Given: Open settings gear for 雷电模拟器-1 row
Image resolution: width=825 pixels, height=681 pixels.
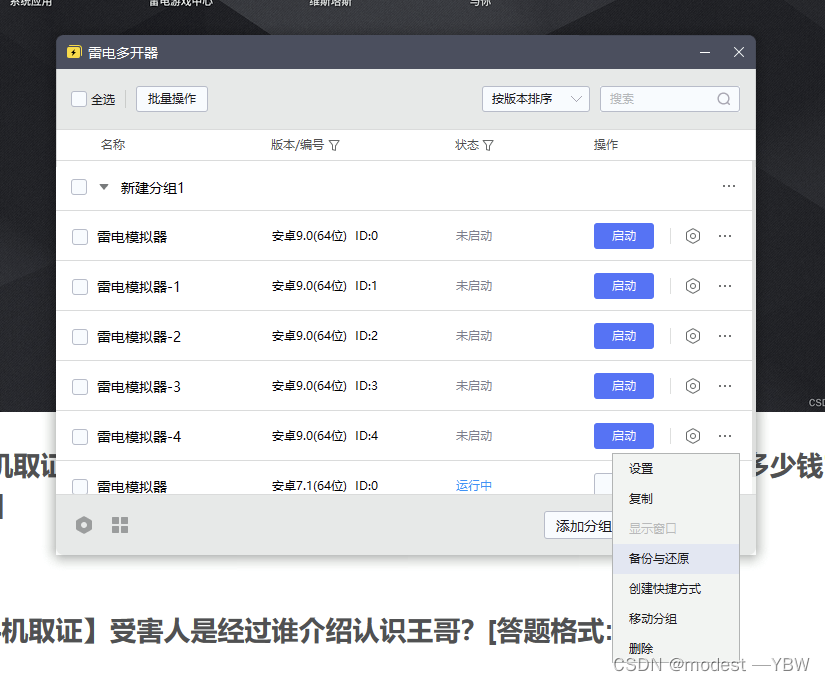Looking at the screenshot, I should pyautogui.click(x=692, y=286).
